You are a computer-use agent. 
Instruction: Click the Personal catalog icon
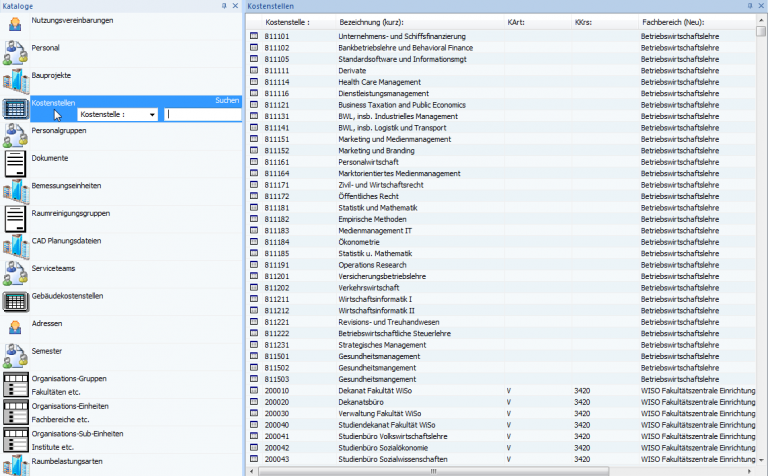pos(15,52)
